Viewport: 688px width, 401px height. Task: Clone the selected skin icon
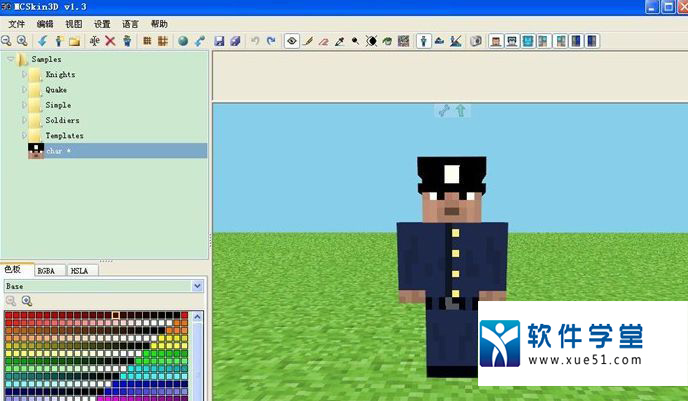127,41
